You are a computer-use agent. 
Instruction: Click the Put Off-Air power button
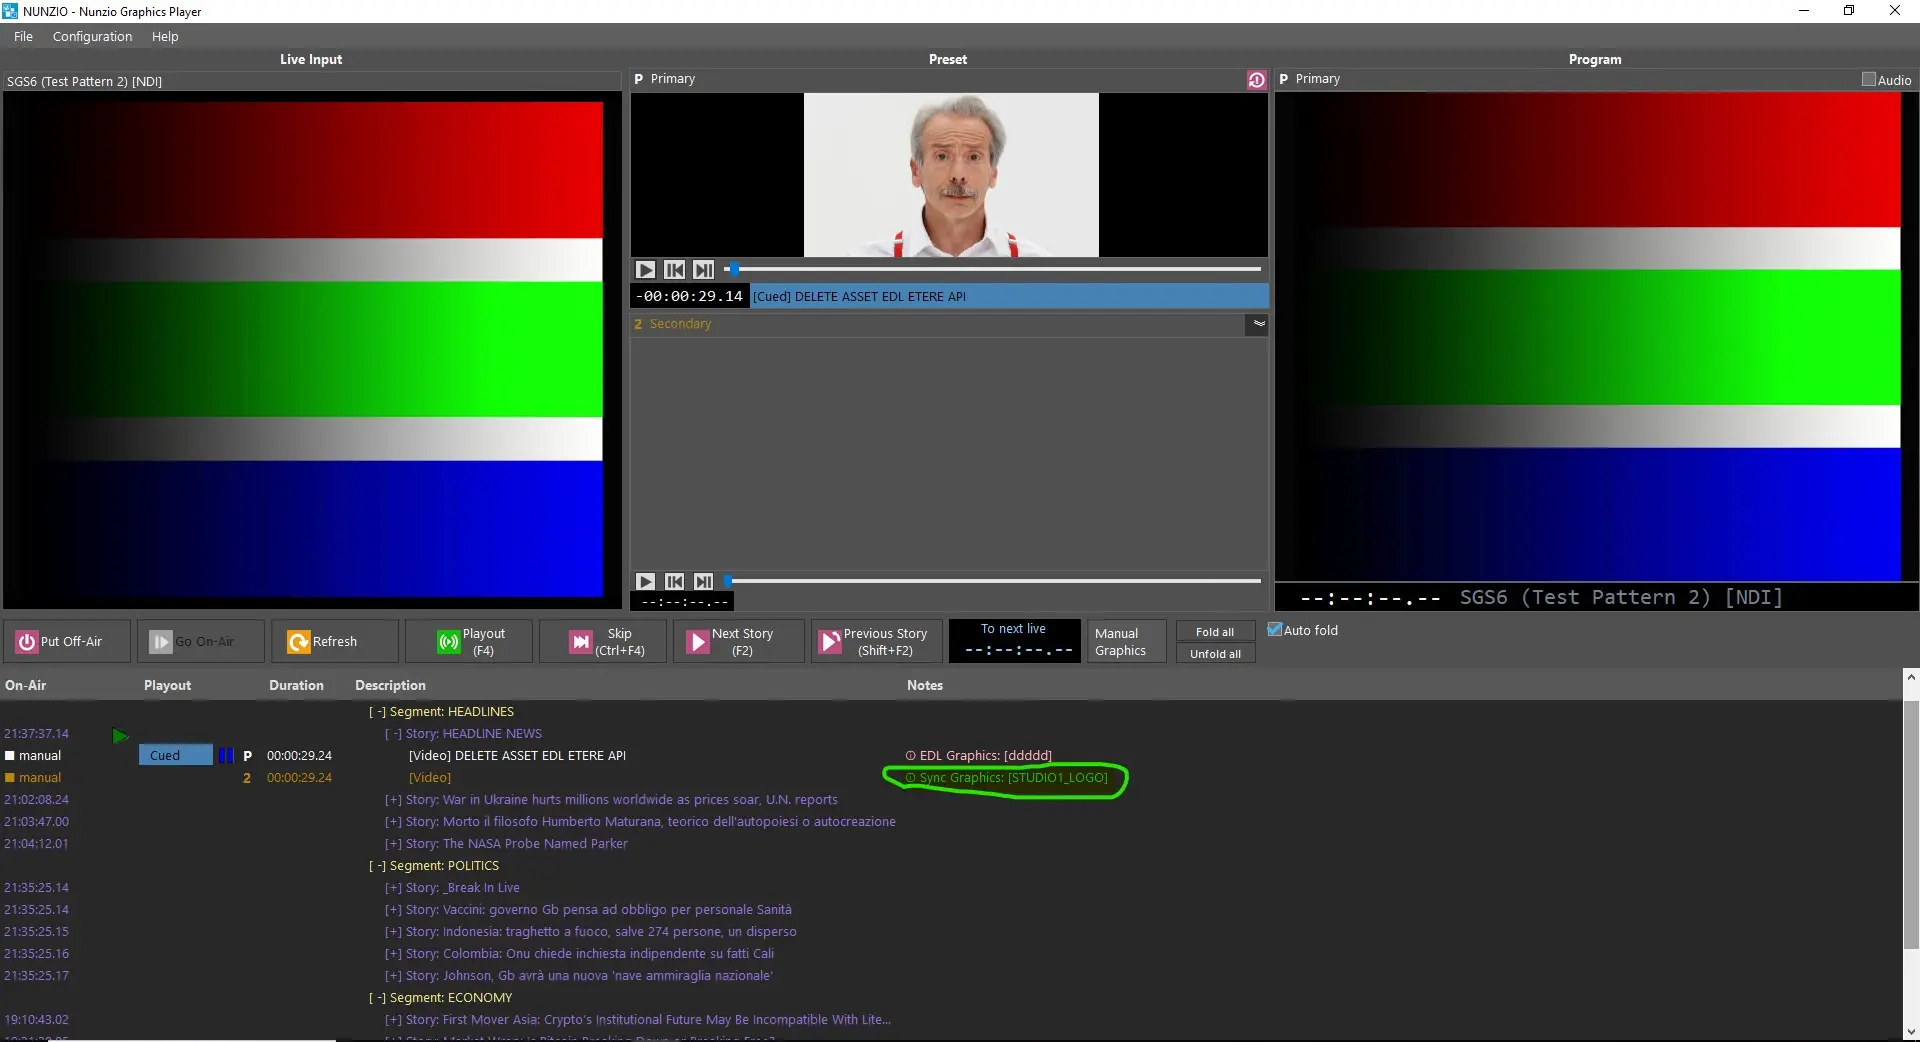point(67,642)
